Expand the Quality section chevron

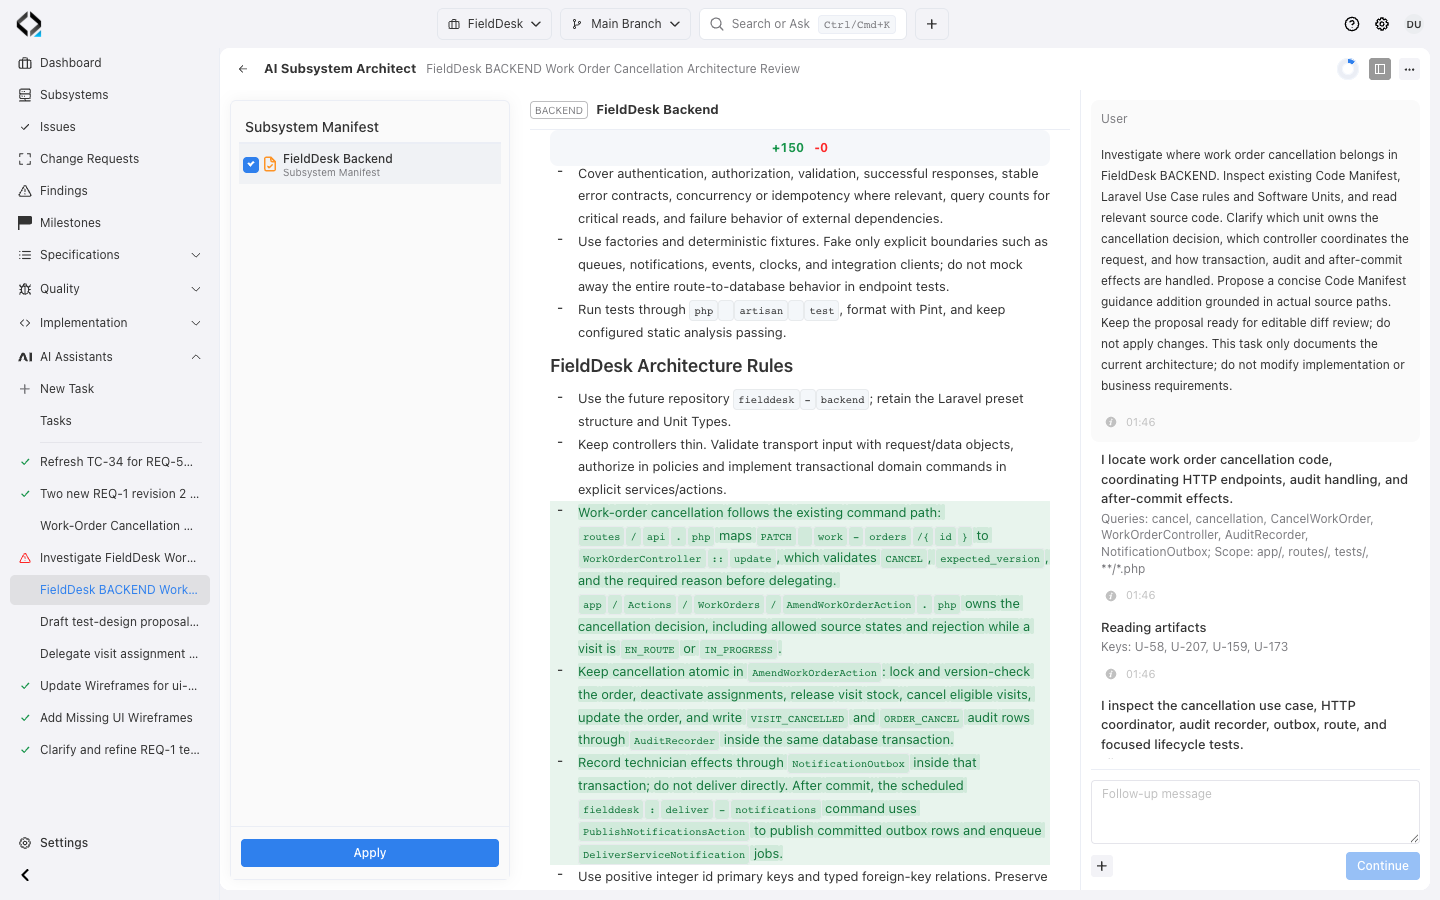coord(196,289)
